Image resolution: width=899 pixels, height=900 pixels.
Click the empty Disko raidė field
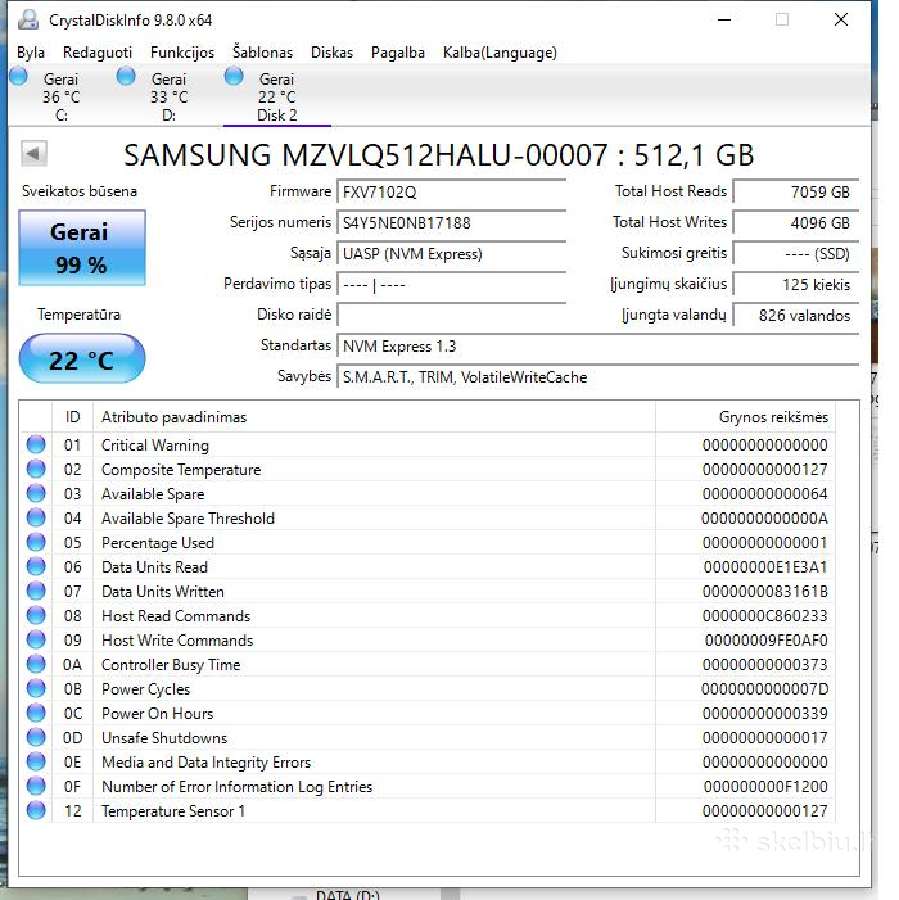pos(451,315)
